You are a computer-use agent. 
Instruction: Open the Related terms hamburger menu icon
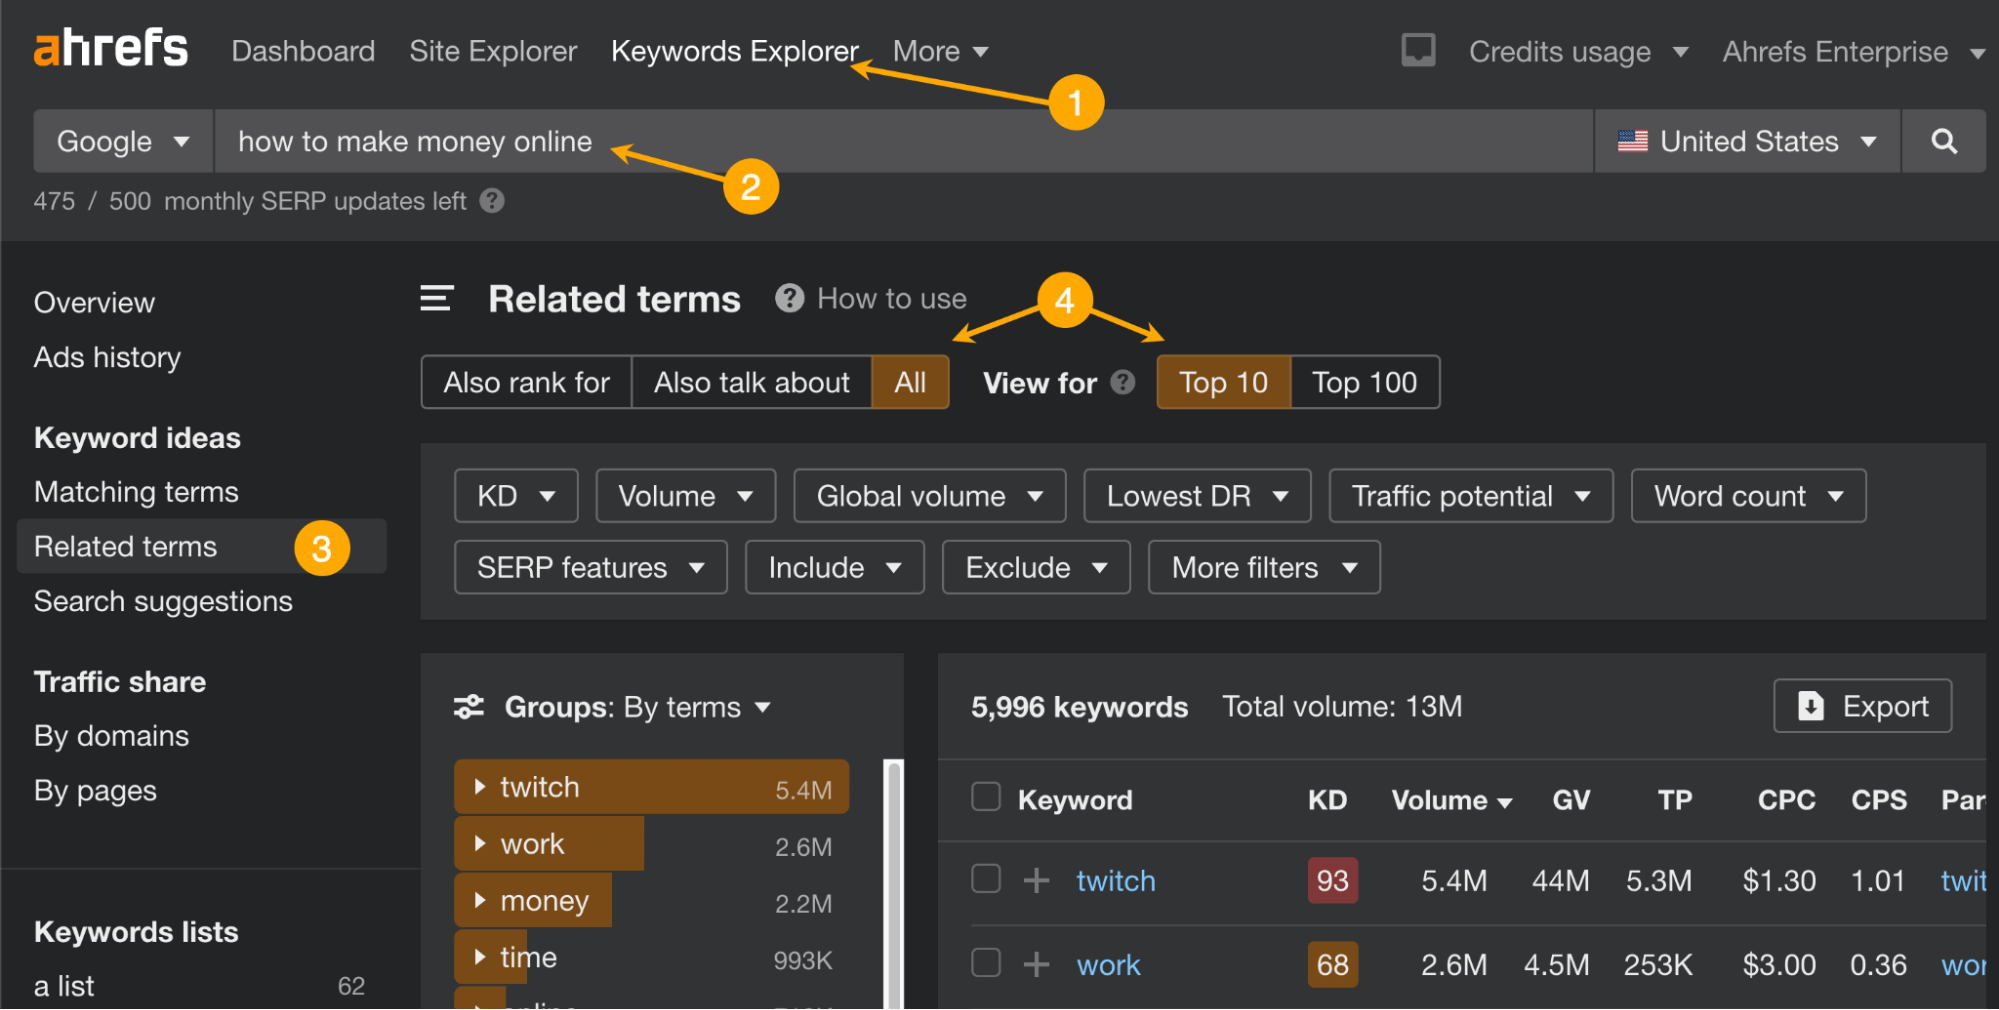click(x=435, y=298)
